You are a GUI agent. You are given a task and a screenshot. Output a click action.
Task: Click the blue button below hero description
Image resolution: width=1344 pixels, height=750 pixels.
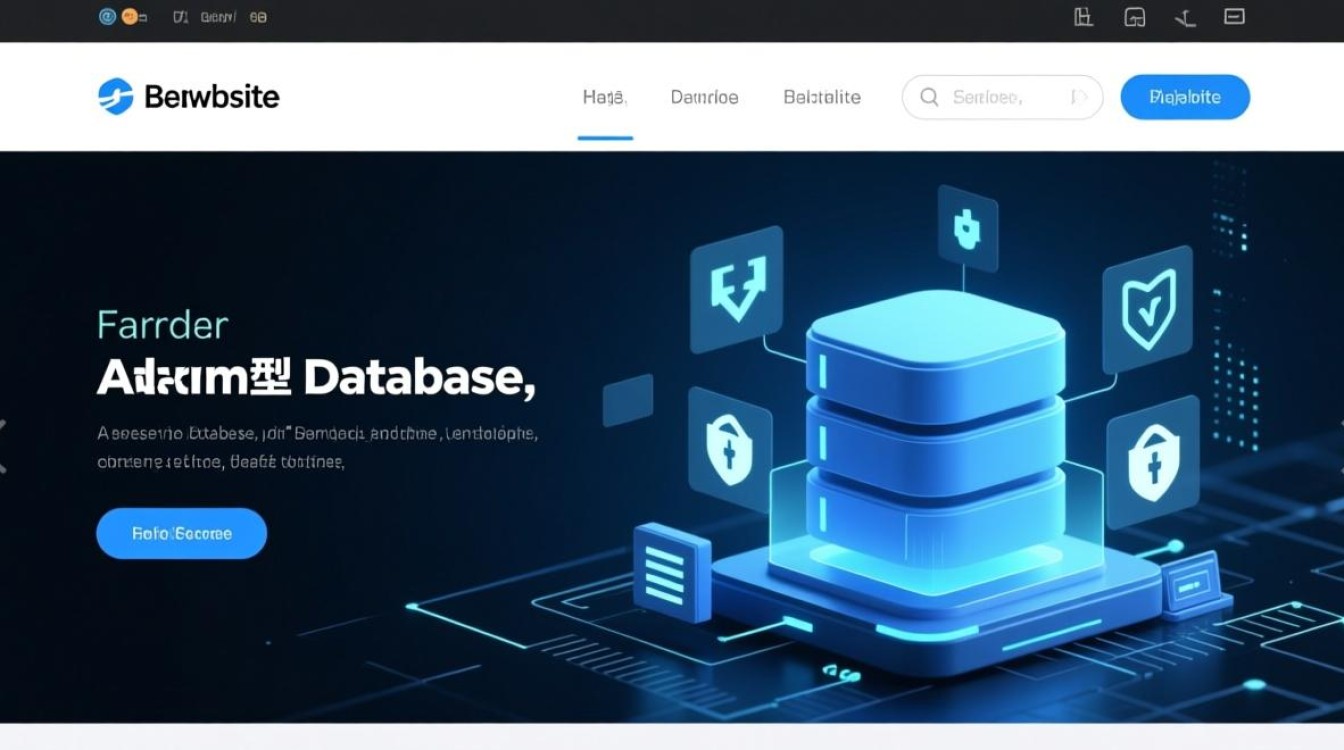181,533
